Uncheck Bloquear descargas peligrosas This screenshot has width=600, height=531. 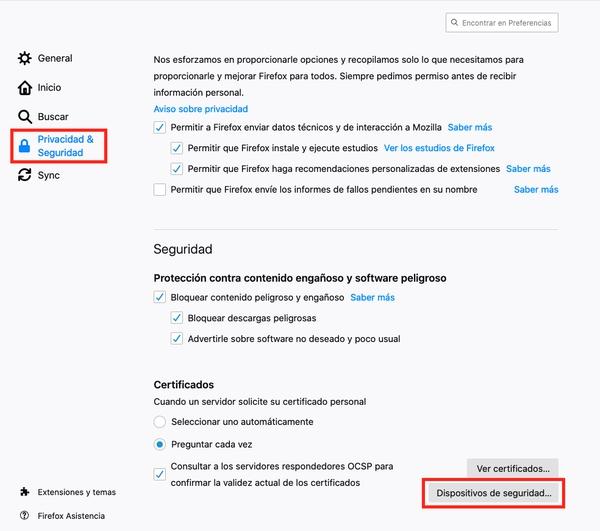[178, 318]
